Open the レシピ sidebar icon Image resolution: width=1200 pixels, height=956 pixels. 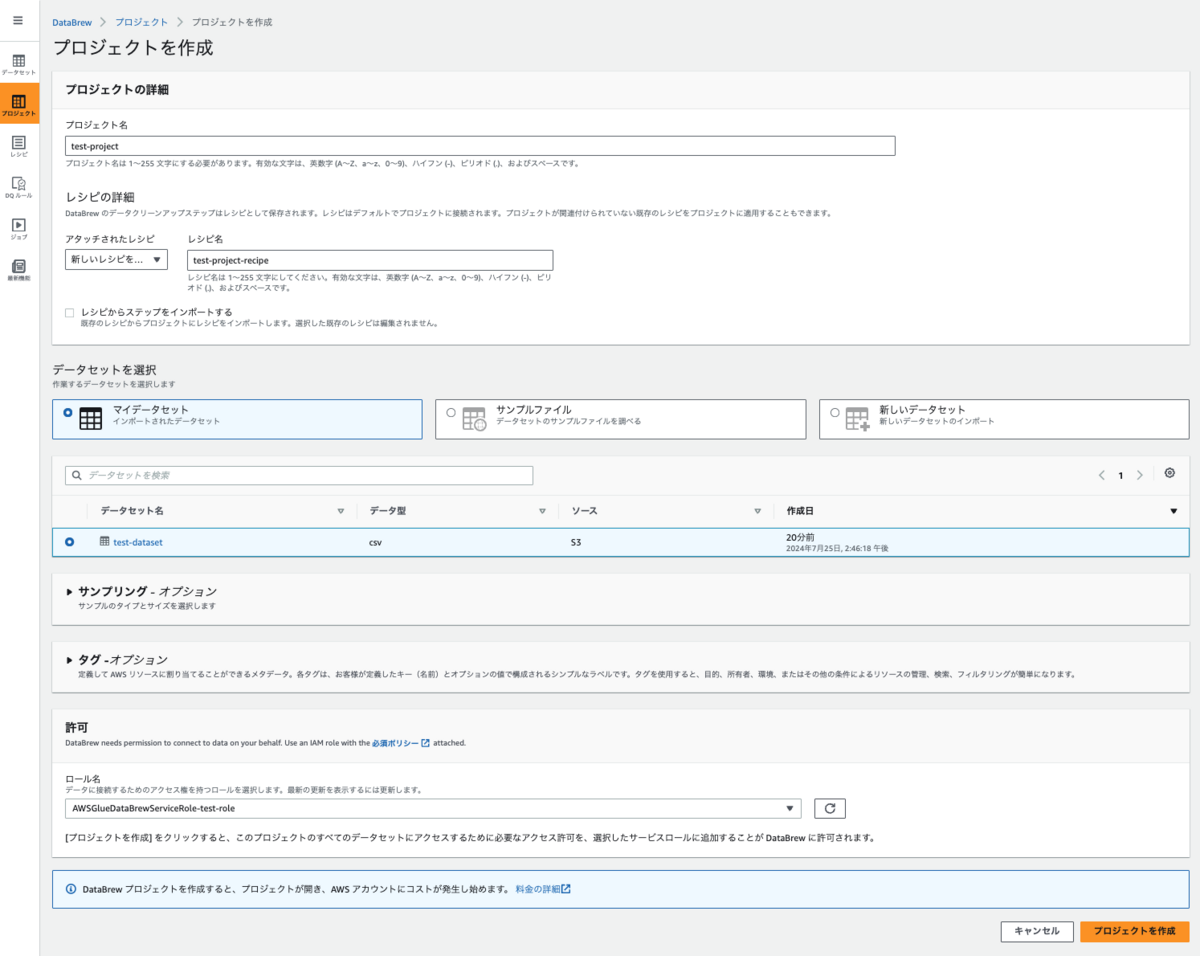click(19, 146)
